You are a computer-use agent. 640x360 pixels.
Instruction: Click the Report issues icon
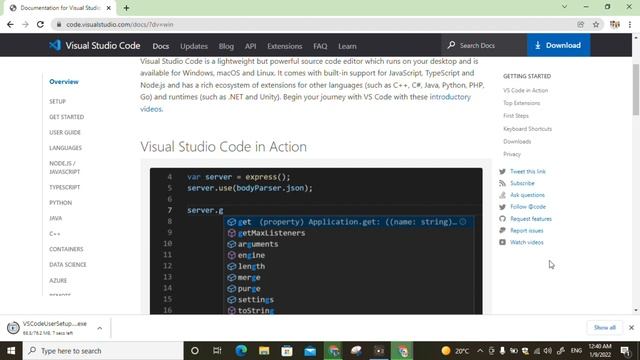coord(502,231)
